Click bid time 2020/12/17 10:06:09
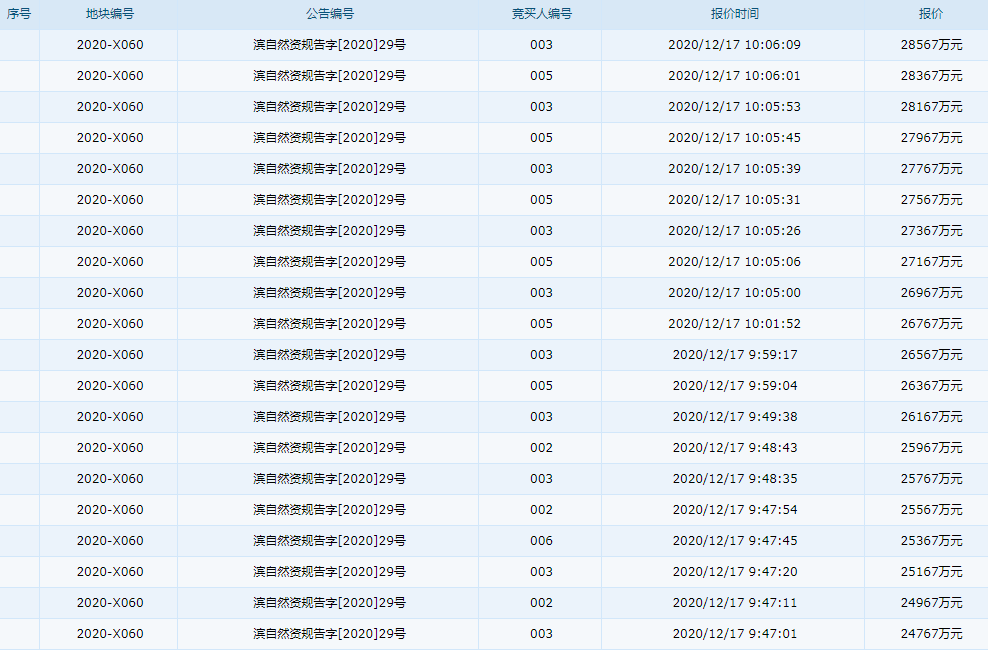The height and width of the screenshot is (650, 988). (x=734, y=45)
